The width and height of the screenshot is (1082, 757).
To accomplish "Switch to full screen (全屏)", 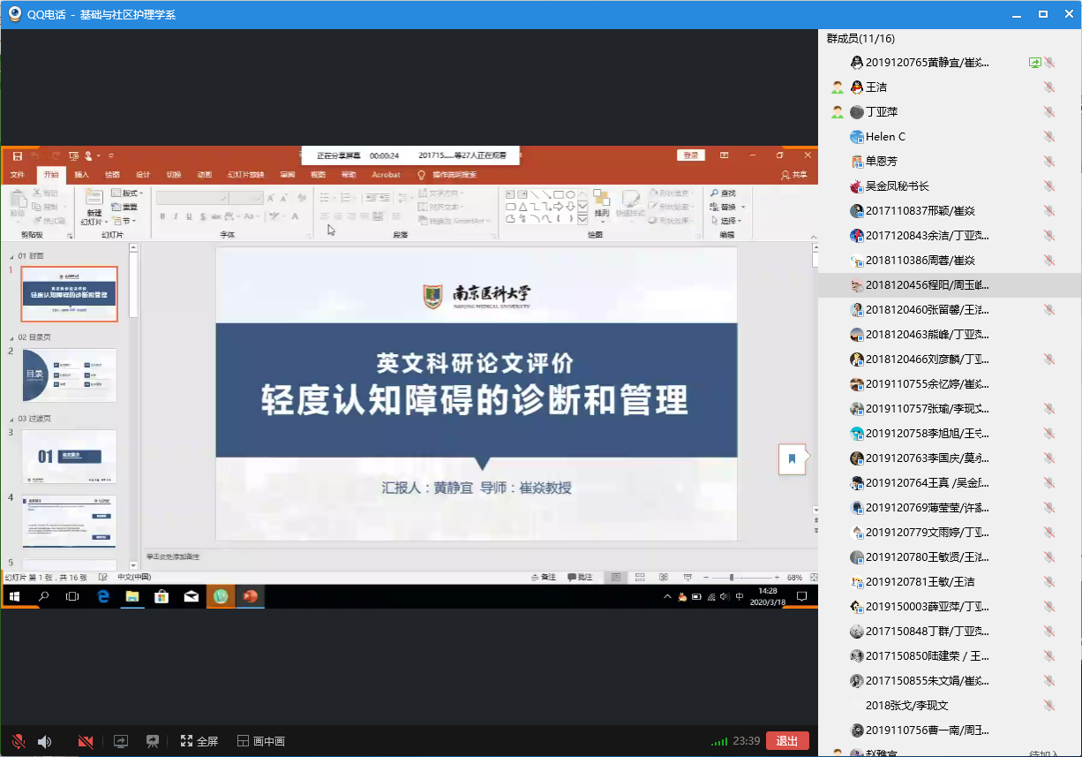I will tap(199, 741).
